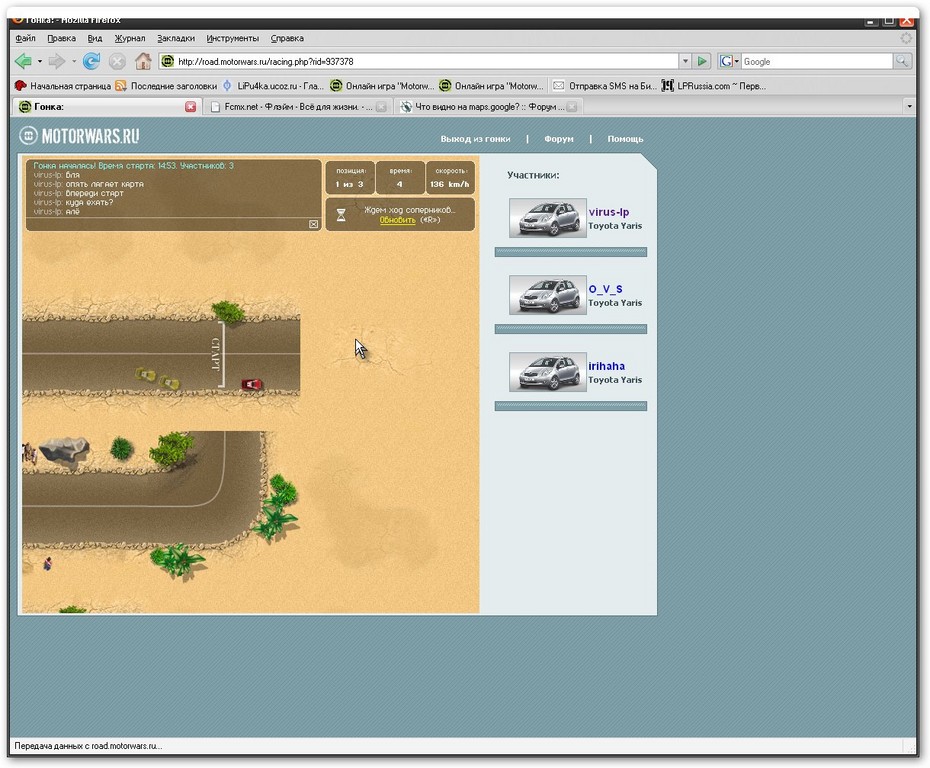Open the first Онлайн игра Motorwars bookmark
This screenshot has width=930, height=768.
click(382, 86)
